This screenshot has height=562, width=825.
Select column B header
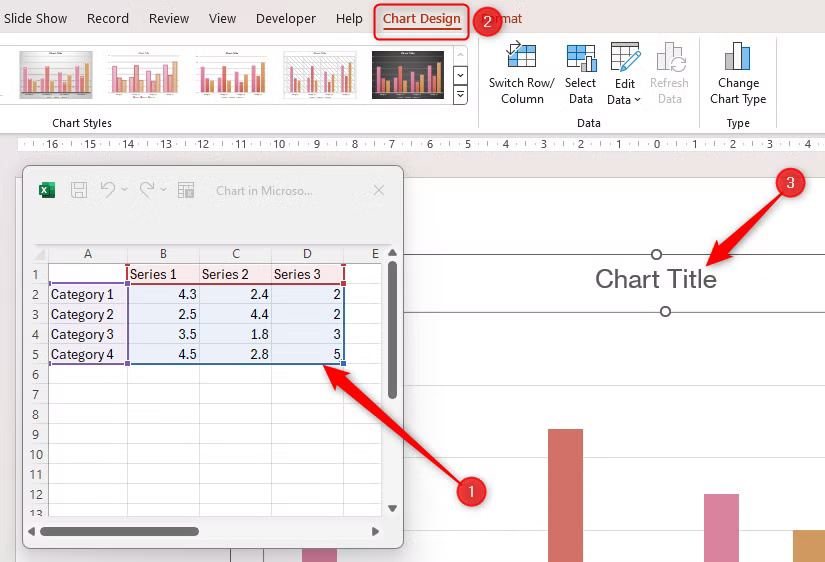(163, 254)
